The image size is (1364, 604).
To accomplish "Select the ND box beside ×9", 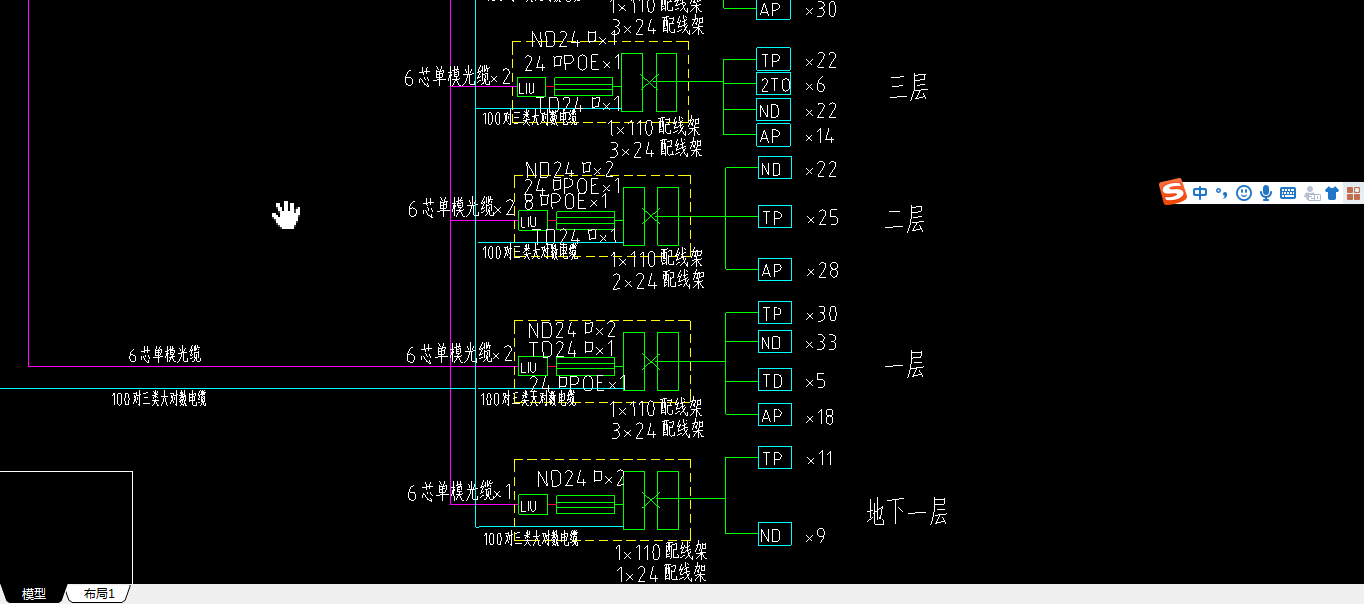I will click(774, 535).
